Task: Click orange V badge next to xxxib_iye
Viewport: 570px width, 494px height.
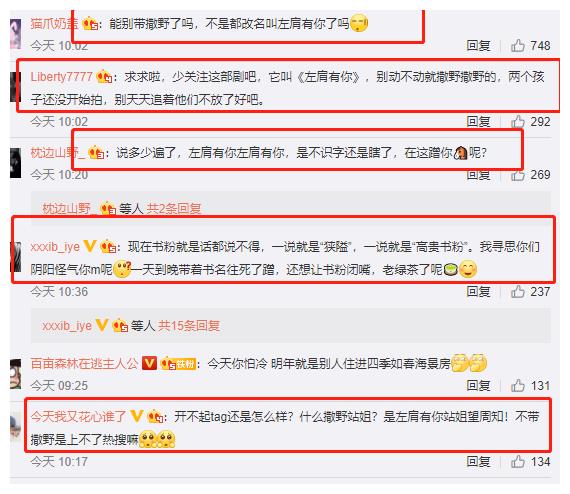Action: pyautogui.click(x=89, y=246)
